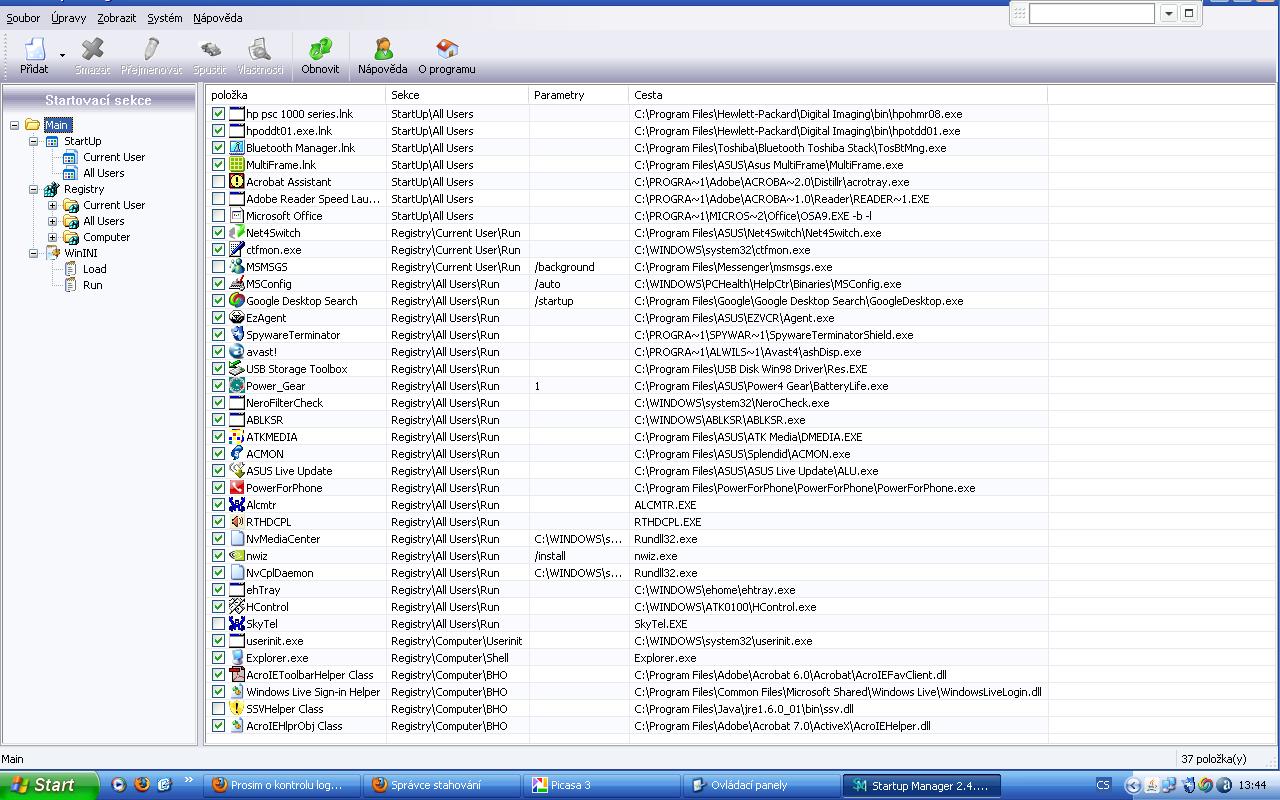The image size is (1280, 800).
Task: Enable the Acrobat Assistant checkbox
Action: [x=218, y=182]
